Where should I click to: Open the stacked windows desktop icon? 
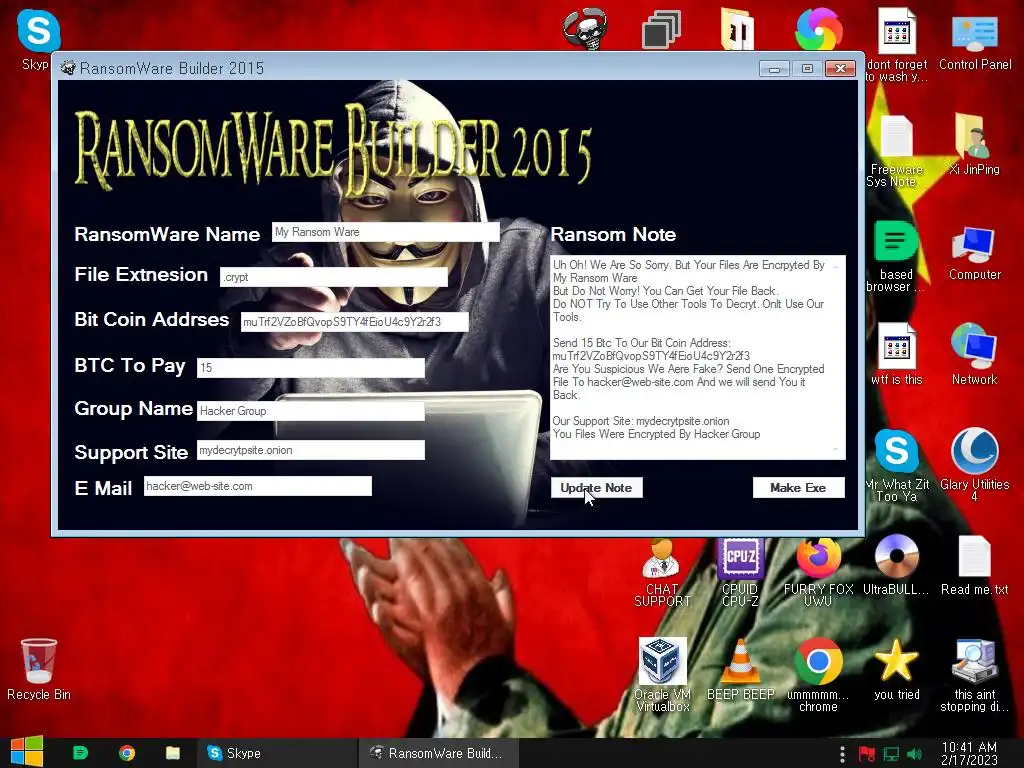[661, 29]
